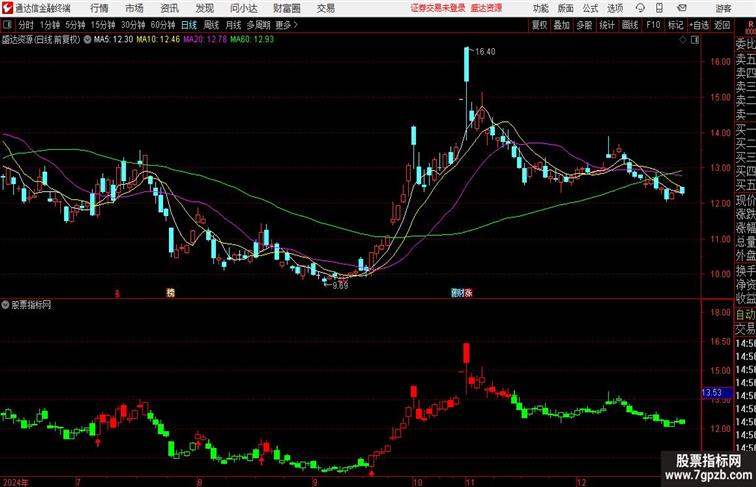Click the 复权 toolbar button
Image resolution: width=756 pixels, height=487 pixels.
point(540,25)
